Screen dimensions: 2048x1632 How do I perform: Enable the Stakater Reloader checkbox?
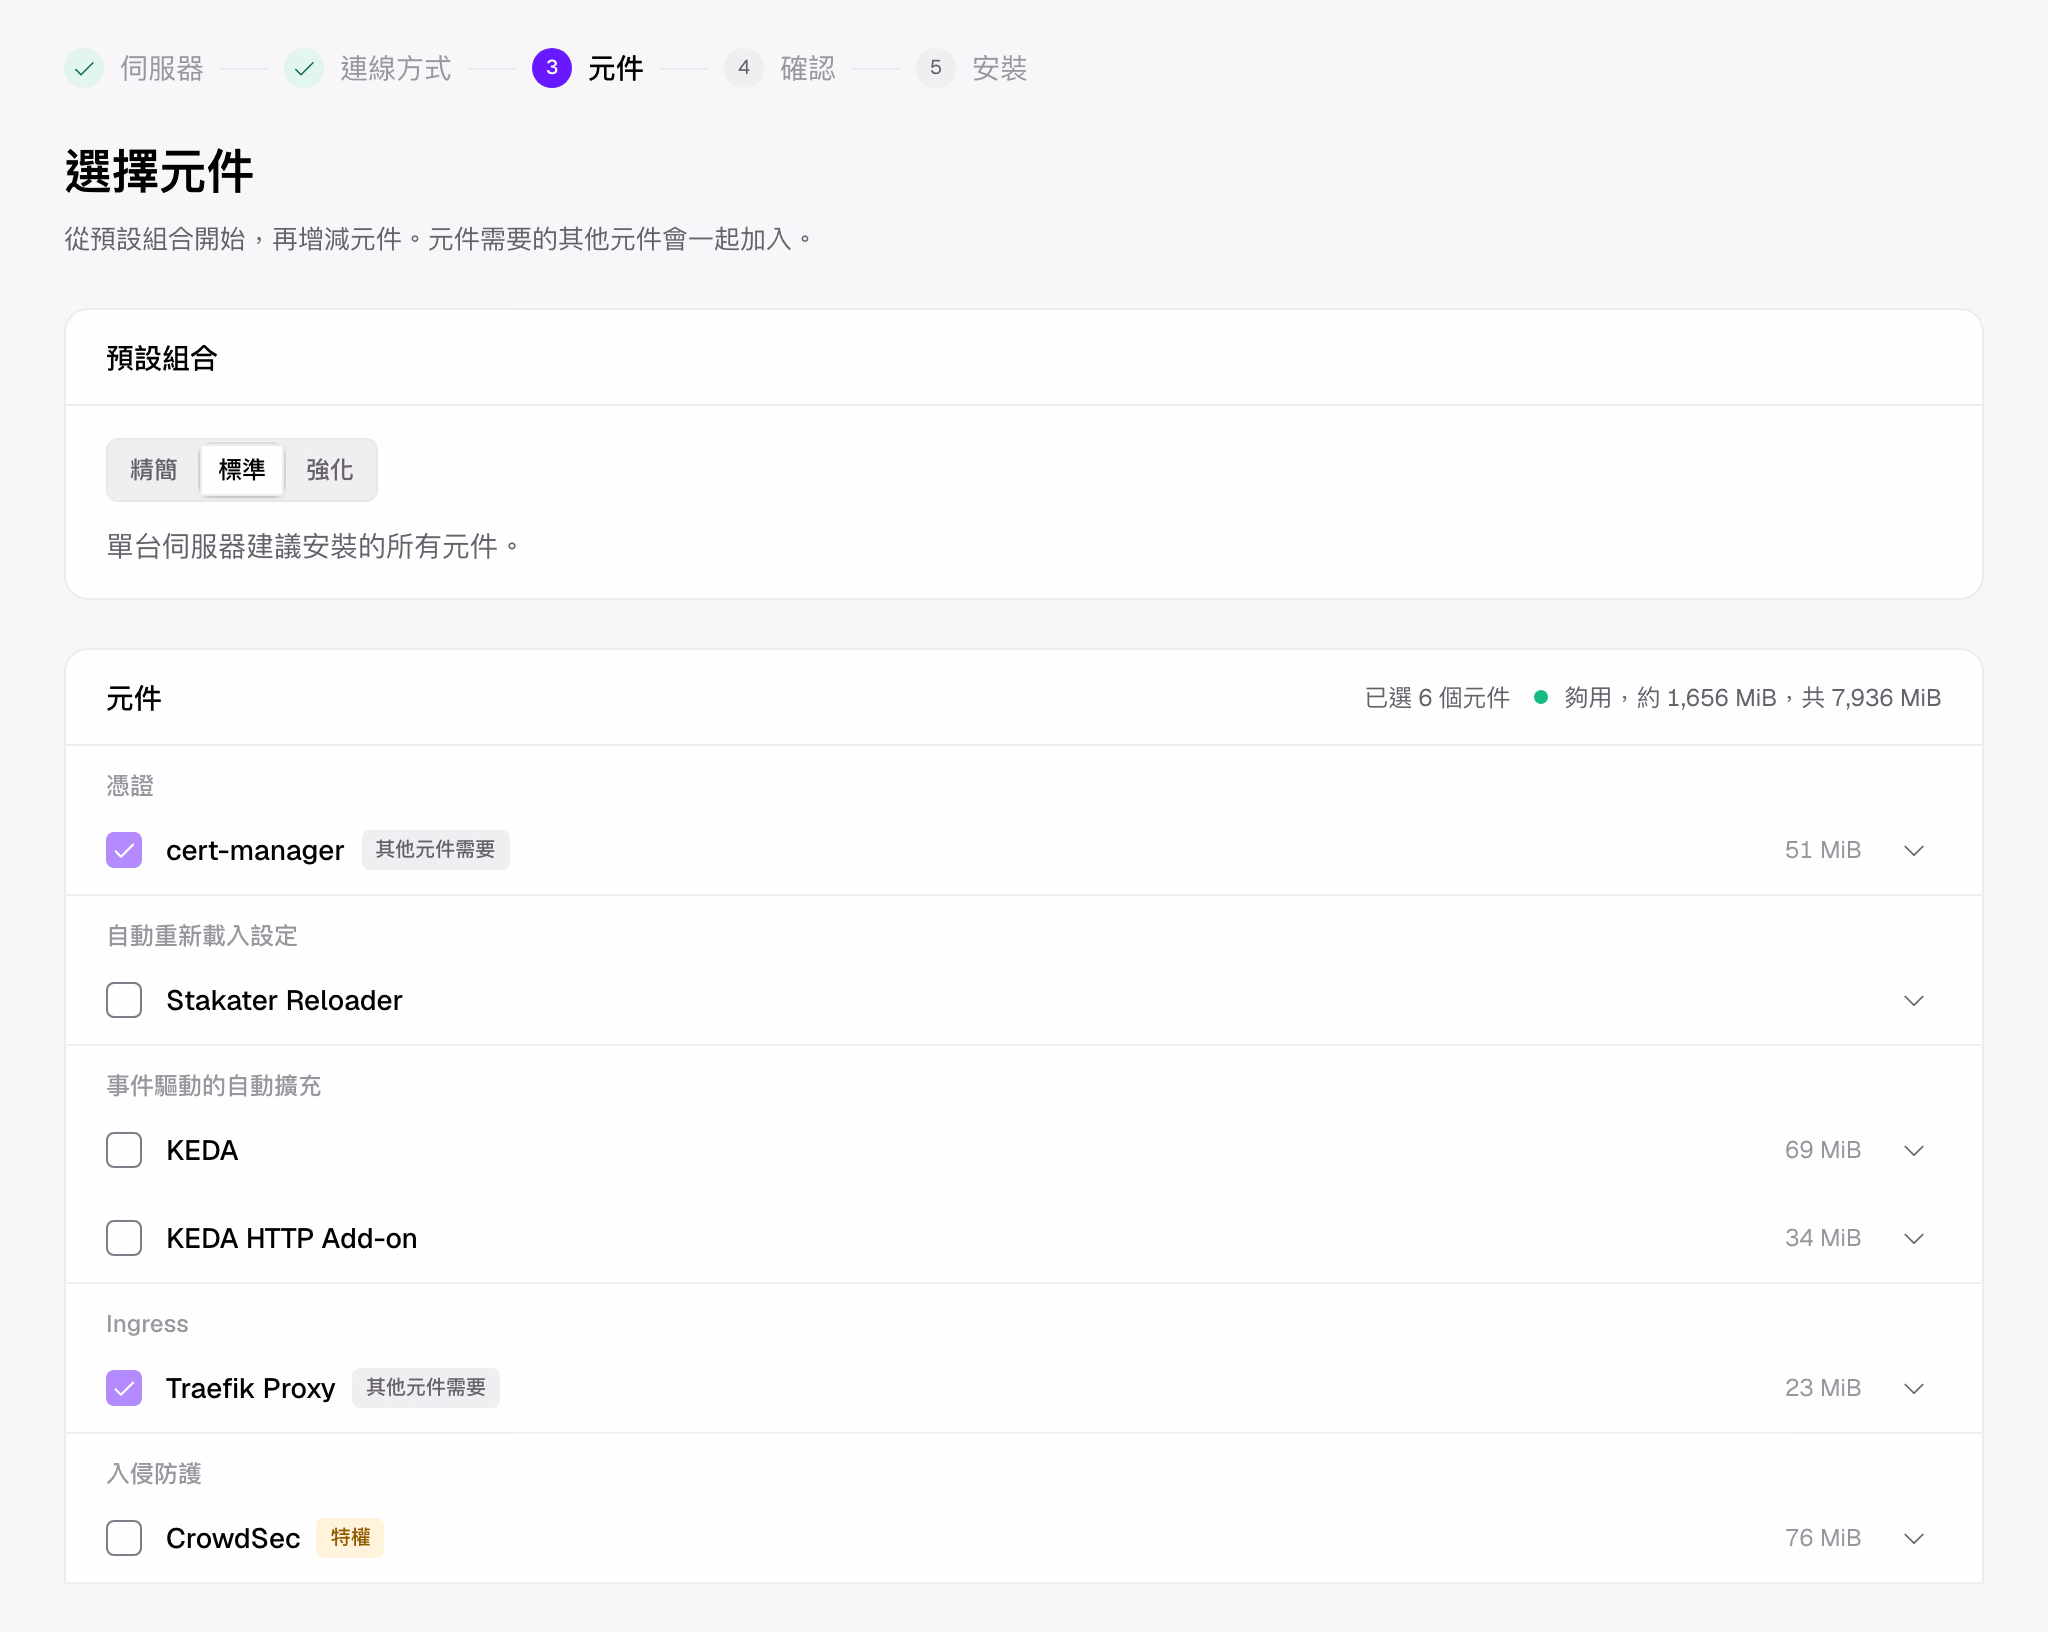click(x=124, y=1000)
